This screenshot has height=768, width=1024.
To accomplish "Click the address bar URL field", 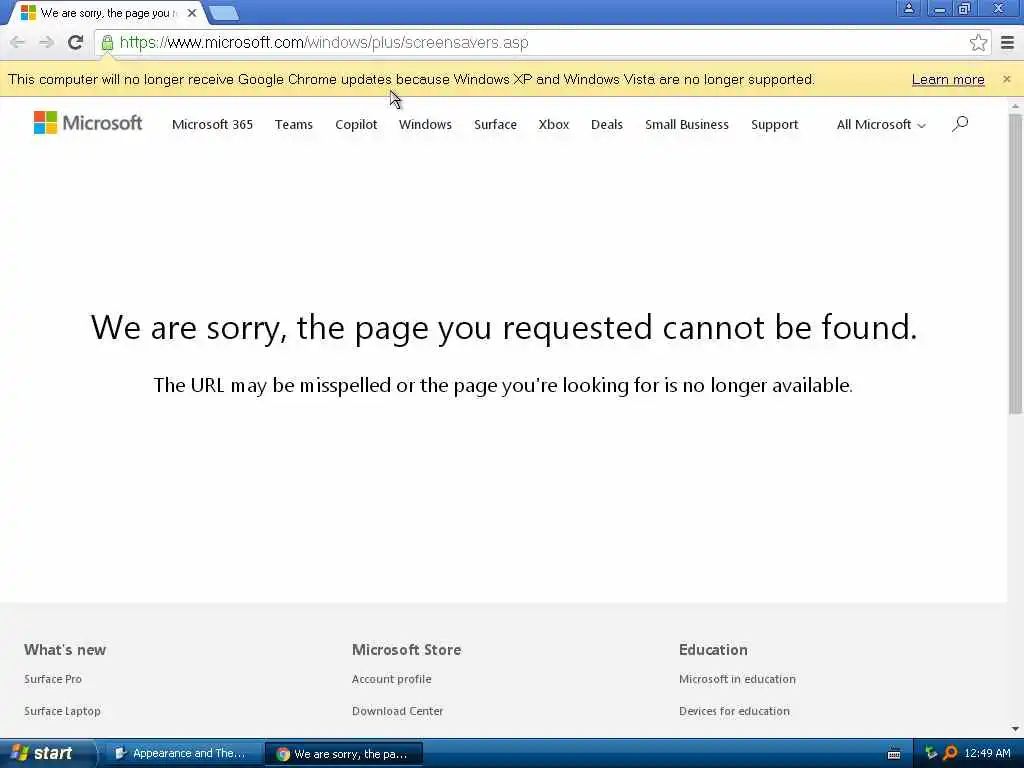I will 542,43.
